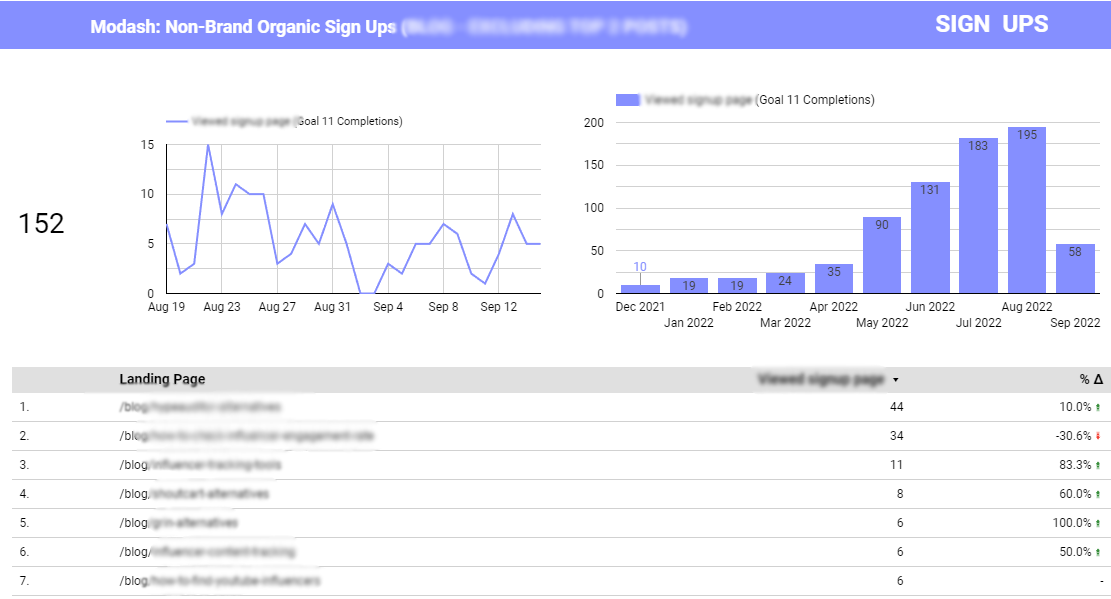The width and height of the screenshot is (1111, 599).
Task: Click row number 7 in the landing page table
Action: pyautogui.click(x=25, y=579)
